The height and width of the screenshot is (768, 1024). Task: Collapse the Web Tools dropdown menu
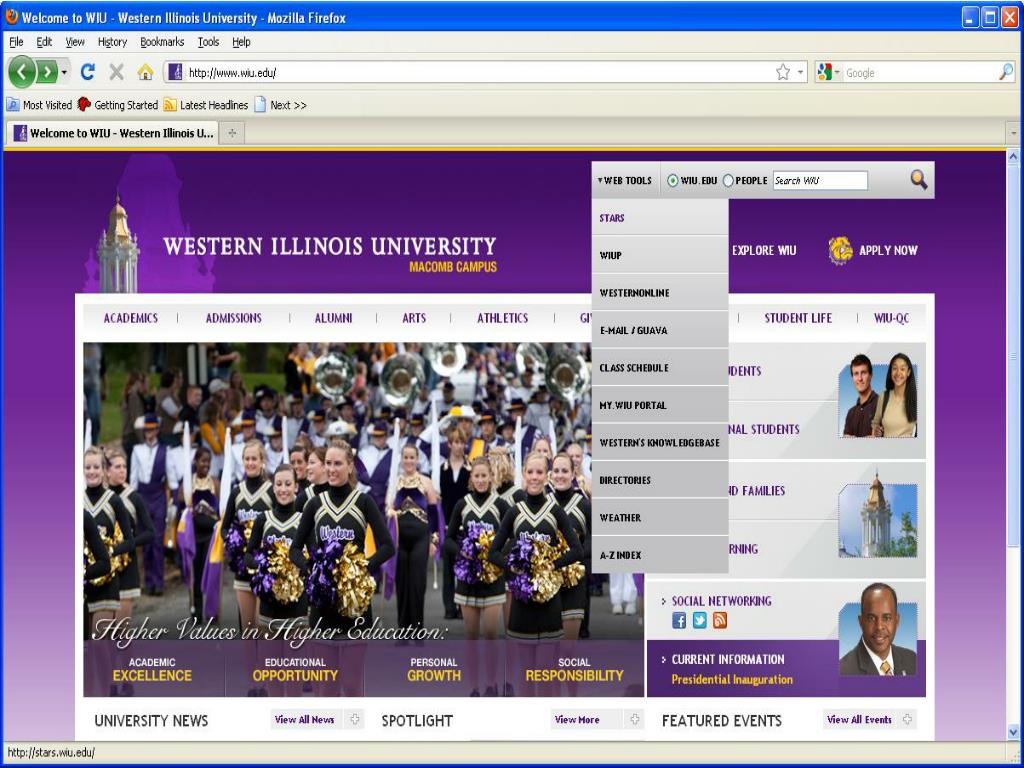(x=624, y=180)
